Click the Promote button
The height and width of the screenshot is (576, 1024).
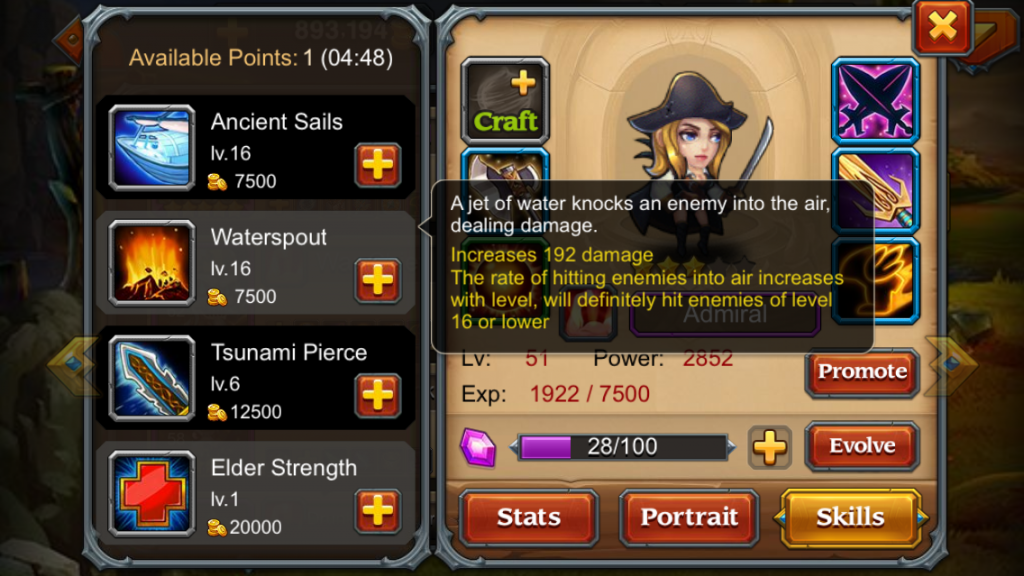(862, 372)
